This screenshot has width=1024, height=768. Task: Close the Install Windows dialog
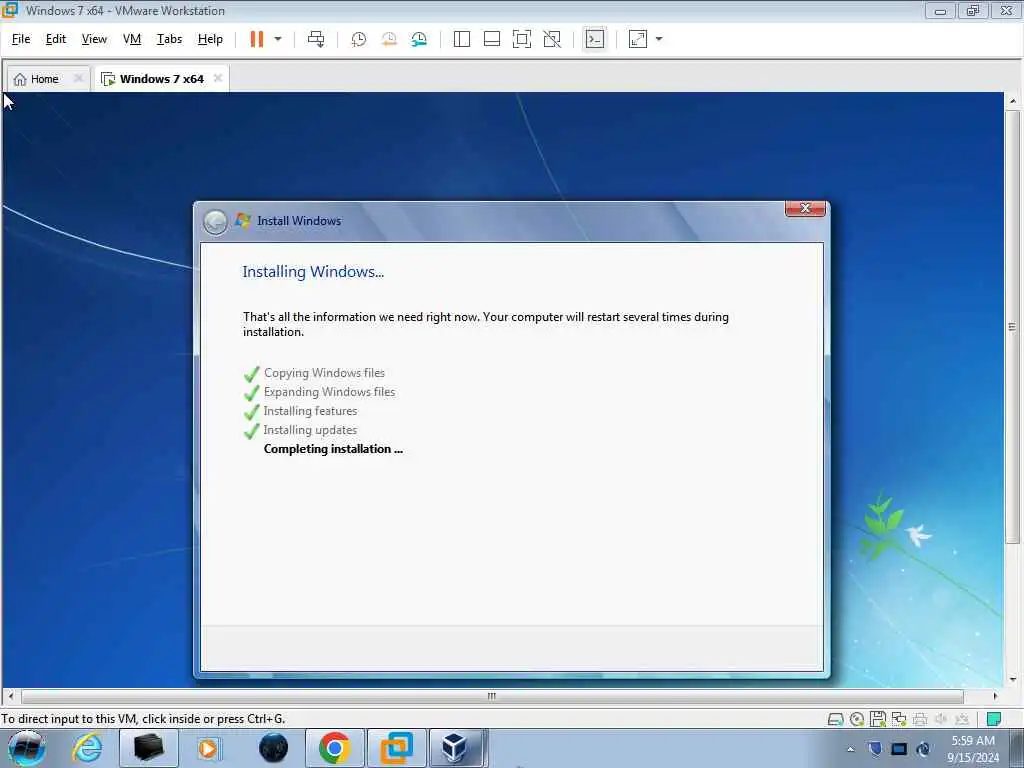coord(805,208)
